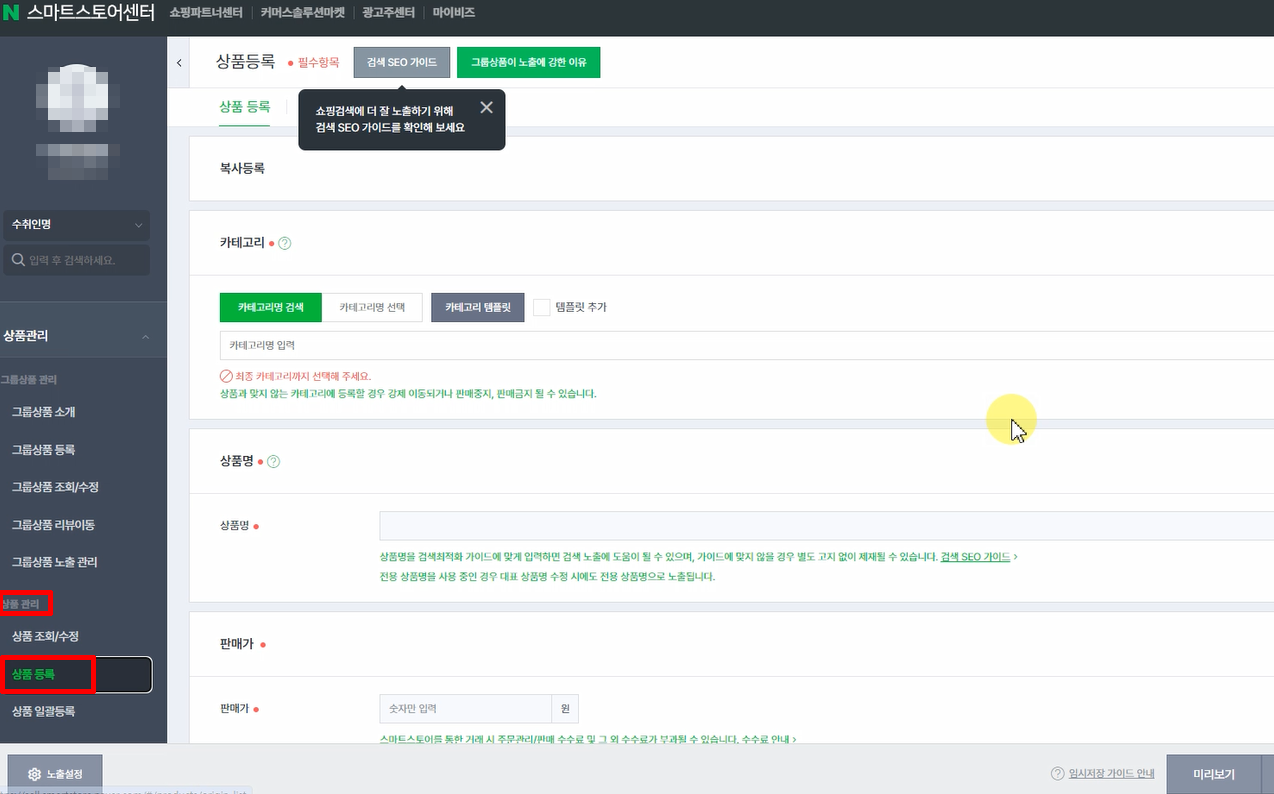Open help icon next to 상품명 heading
The height and width of the screenshot is (794, 1274).
click(274, 462)
